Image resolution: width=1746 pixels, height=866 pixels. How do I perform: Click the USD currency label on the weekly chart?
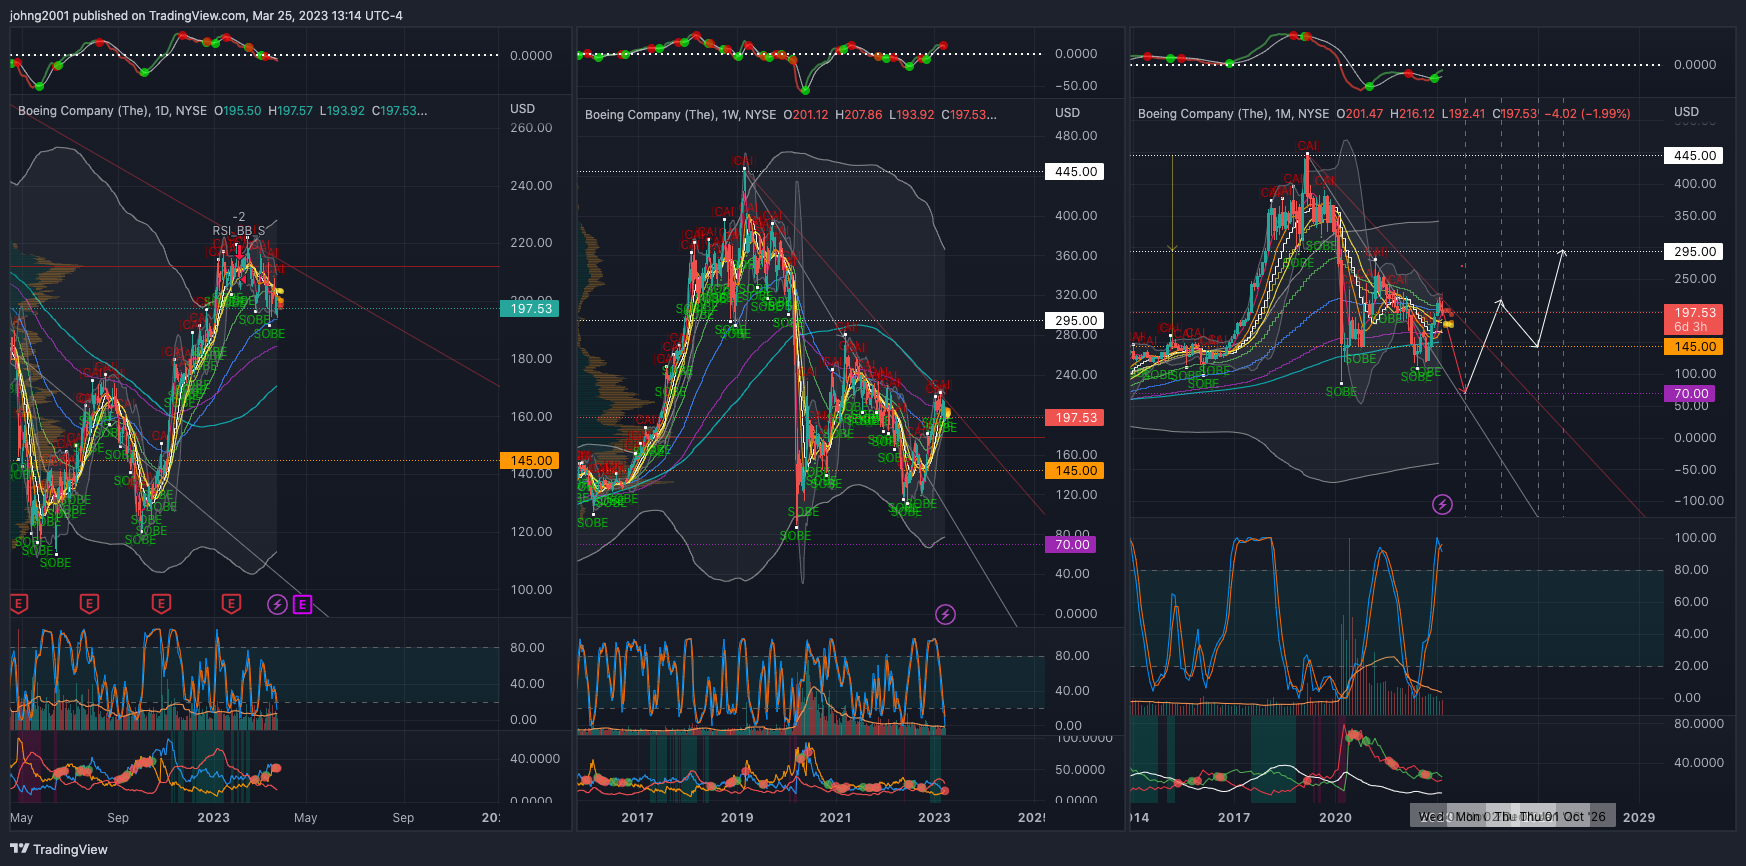click(x=1067, y=113)
